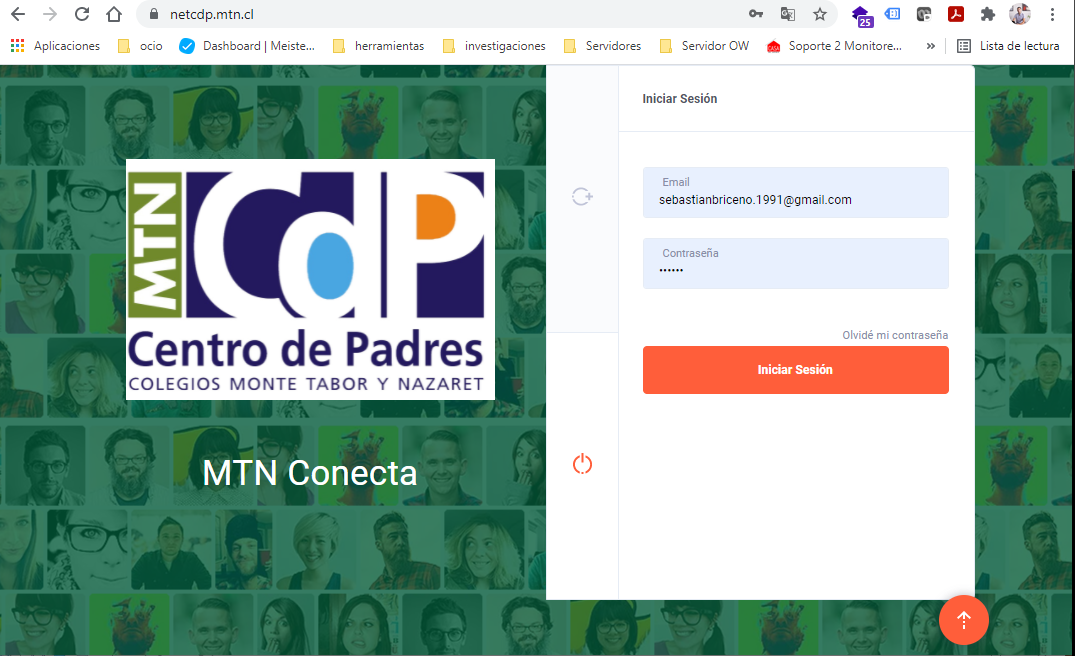The height and width of the screenshot is (656, 1075).
Task: Open the herramientas bookmarks folder
Action: click(x=378, y=46)
